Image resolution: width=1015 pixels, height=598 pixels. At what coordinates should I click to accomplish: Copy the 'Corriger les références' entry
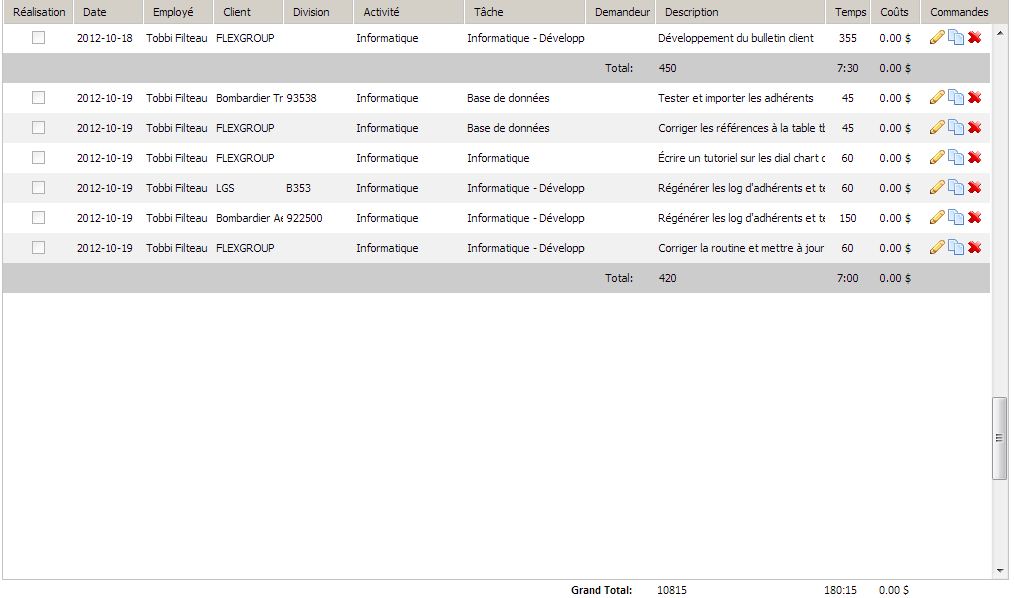tap(955, 127)
